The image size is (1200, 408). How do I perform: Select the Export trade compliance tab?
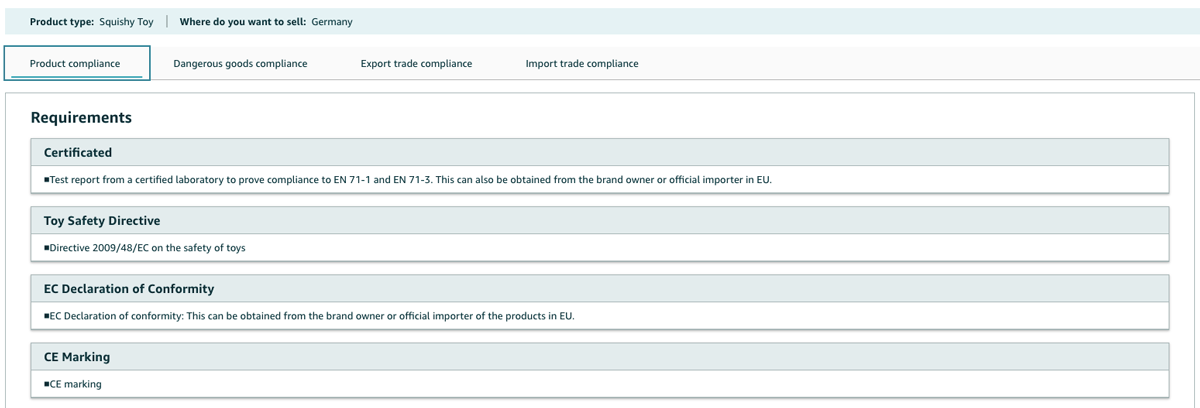point(416,63)
